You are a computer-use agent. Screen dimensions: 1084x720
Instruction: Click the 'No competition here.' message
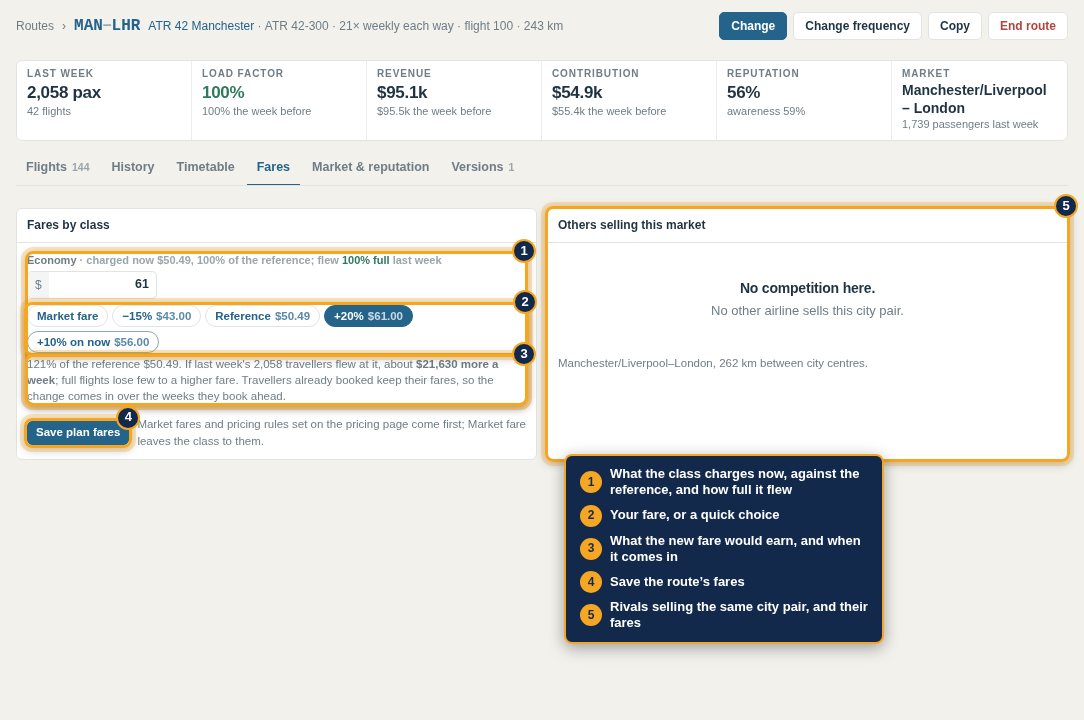click(807, 288)
